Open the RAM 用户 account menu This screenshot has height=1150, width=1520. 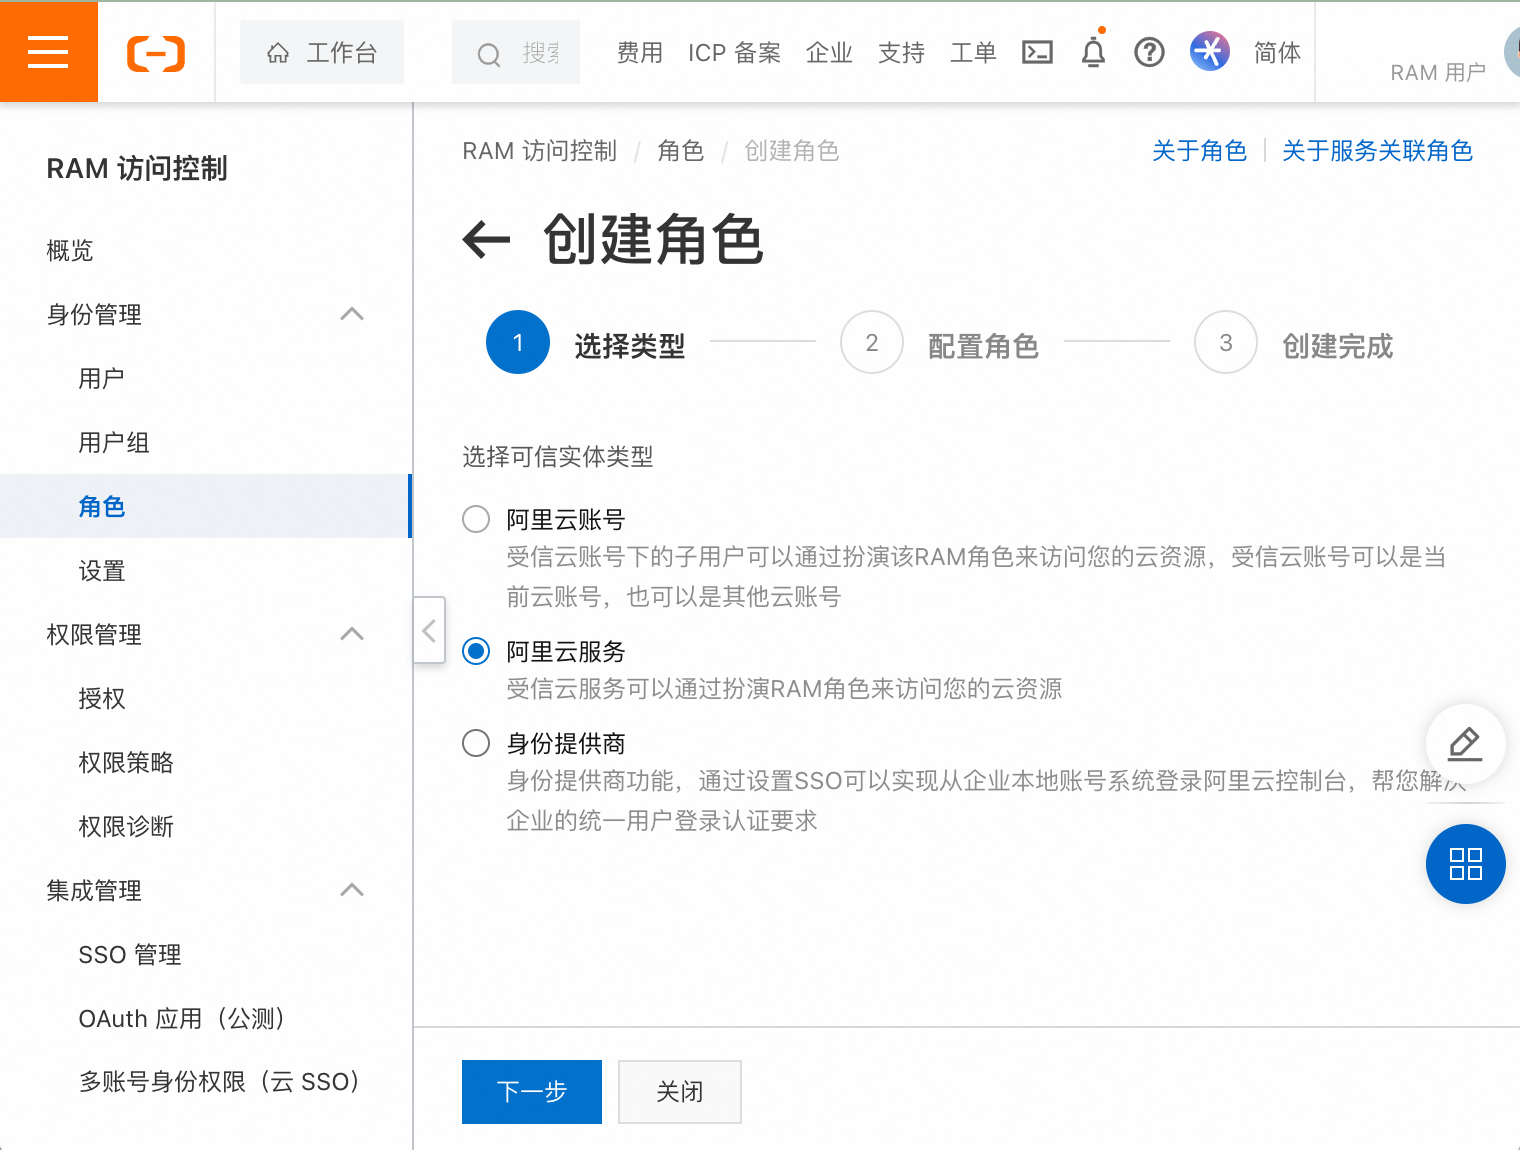(x=1438, y=72)
